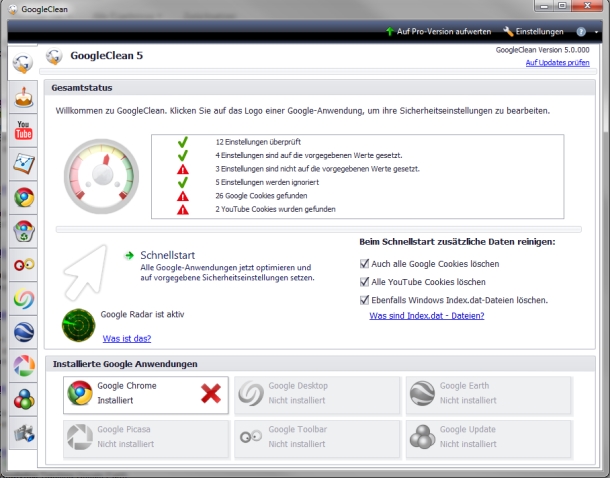The height and width of the screenshot is (478, 610).
Task: Click the red X on Google Chrome tile
Action: pos(211,393)
